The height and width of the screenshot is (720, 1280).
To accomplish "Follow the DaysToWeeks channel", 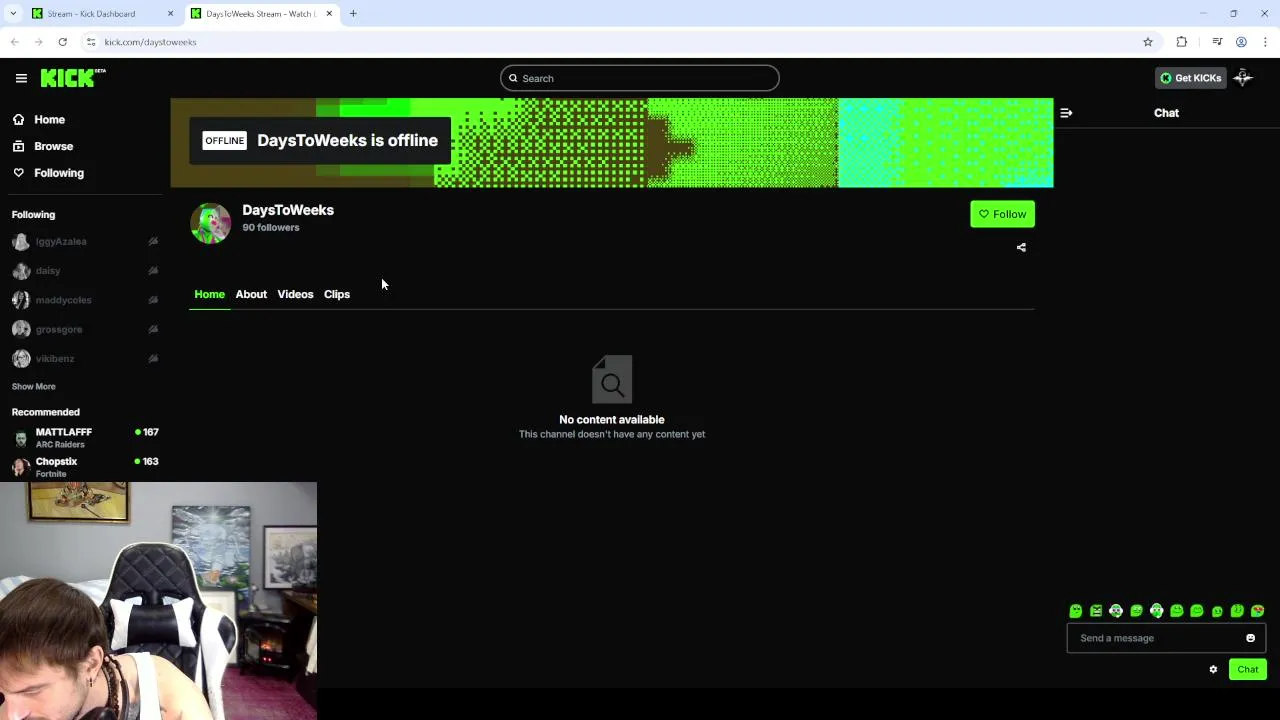I will tap(1002, 214).
